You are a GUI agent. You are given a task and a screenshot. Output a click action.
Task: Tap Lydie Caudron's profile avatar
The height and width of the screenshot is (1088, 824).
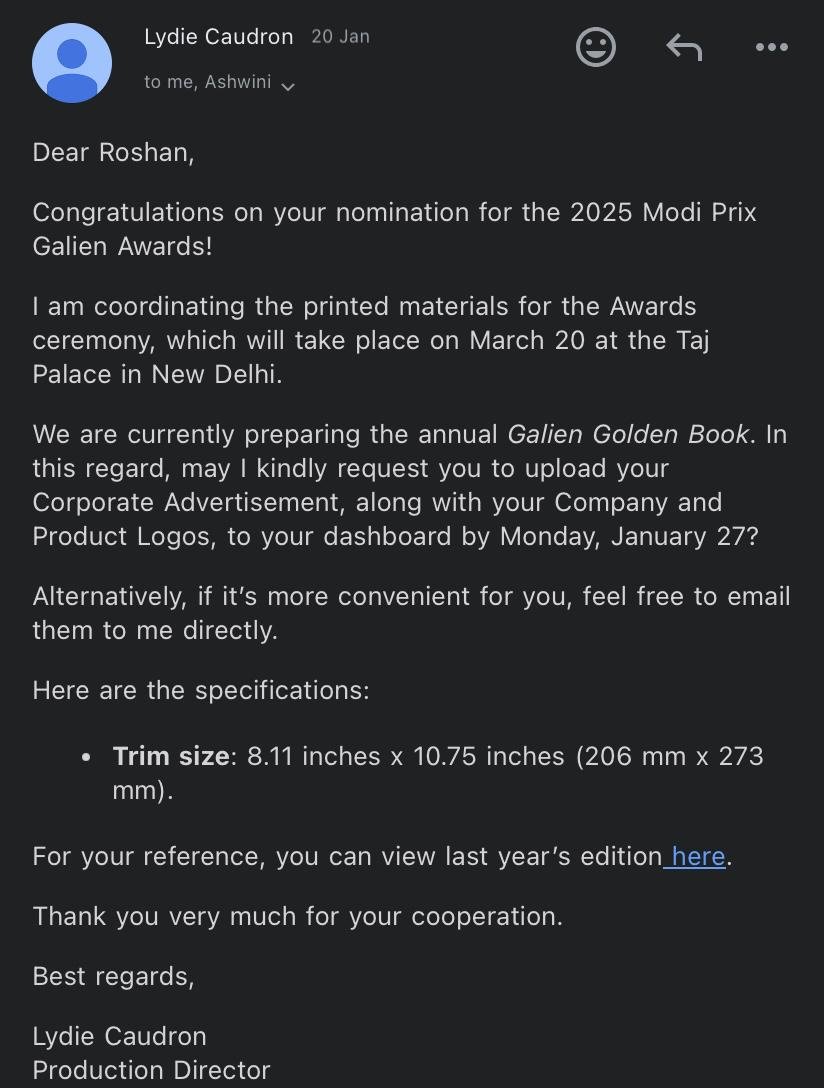pos(72,63)
